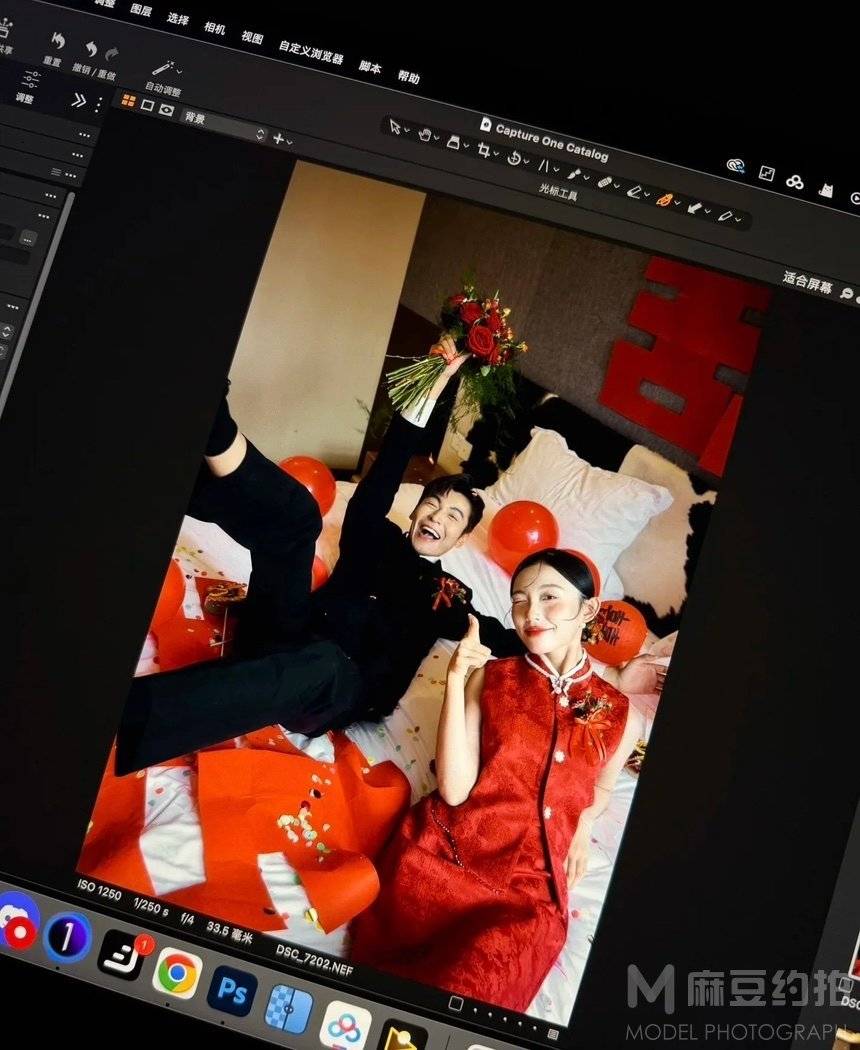
Task: Open the top panel's three-dot options
Action: click(x=84, y=135)
